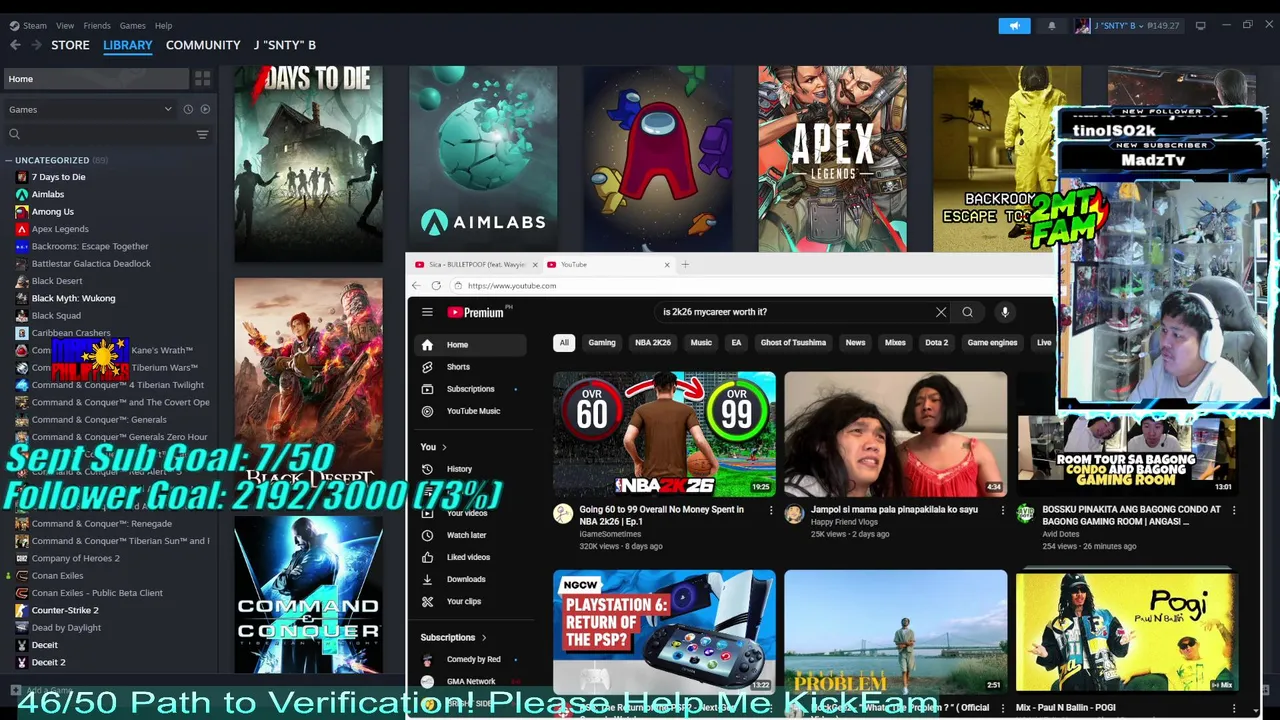
Task: Open the Help menu in Steam
Action: [164, 26]
